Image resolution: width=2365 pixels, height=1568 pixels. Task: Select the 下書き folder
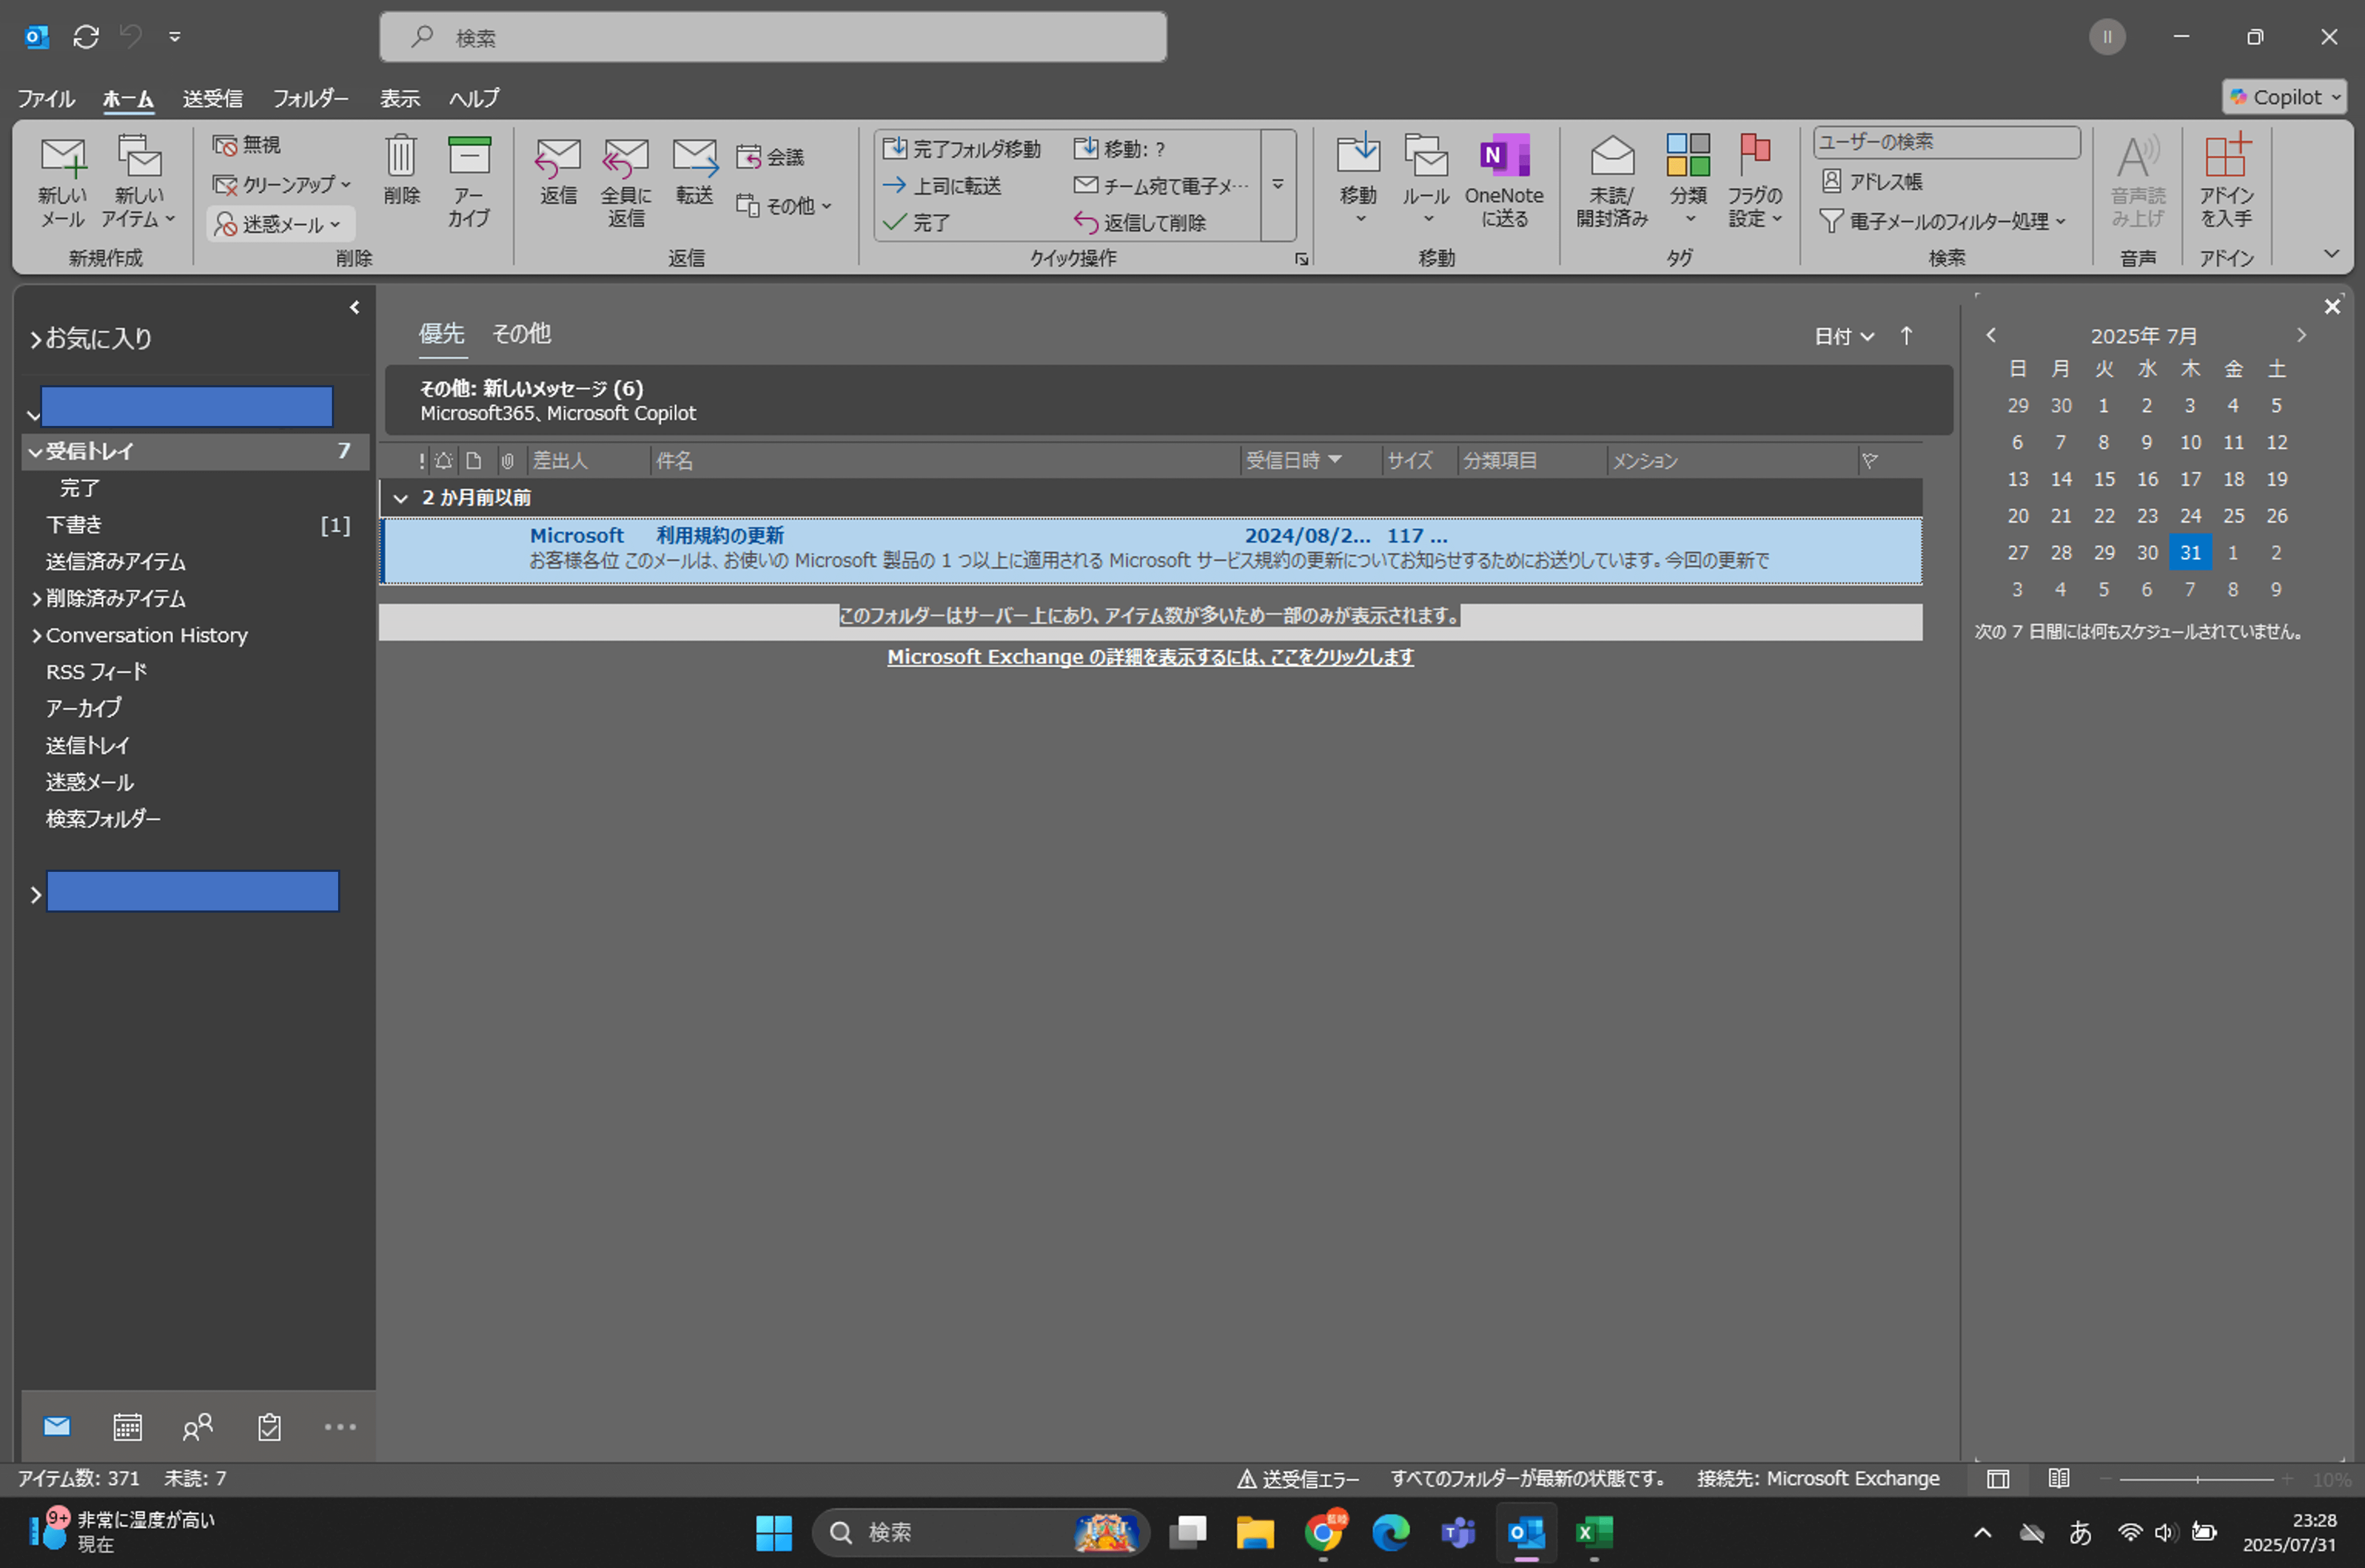point(196,525)
